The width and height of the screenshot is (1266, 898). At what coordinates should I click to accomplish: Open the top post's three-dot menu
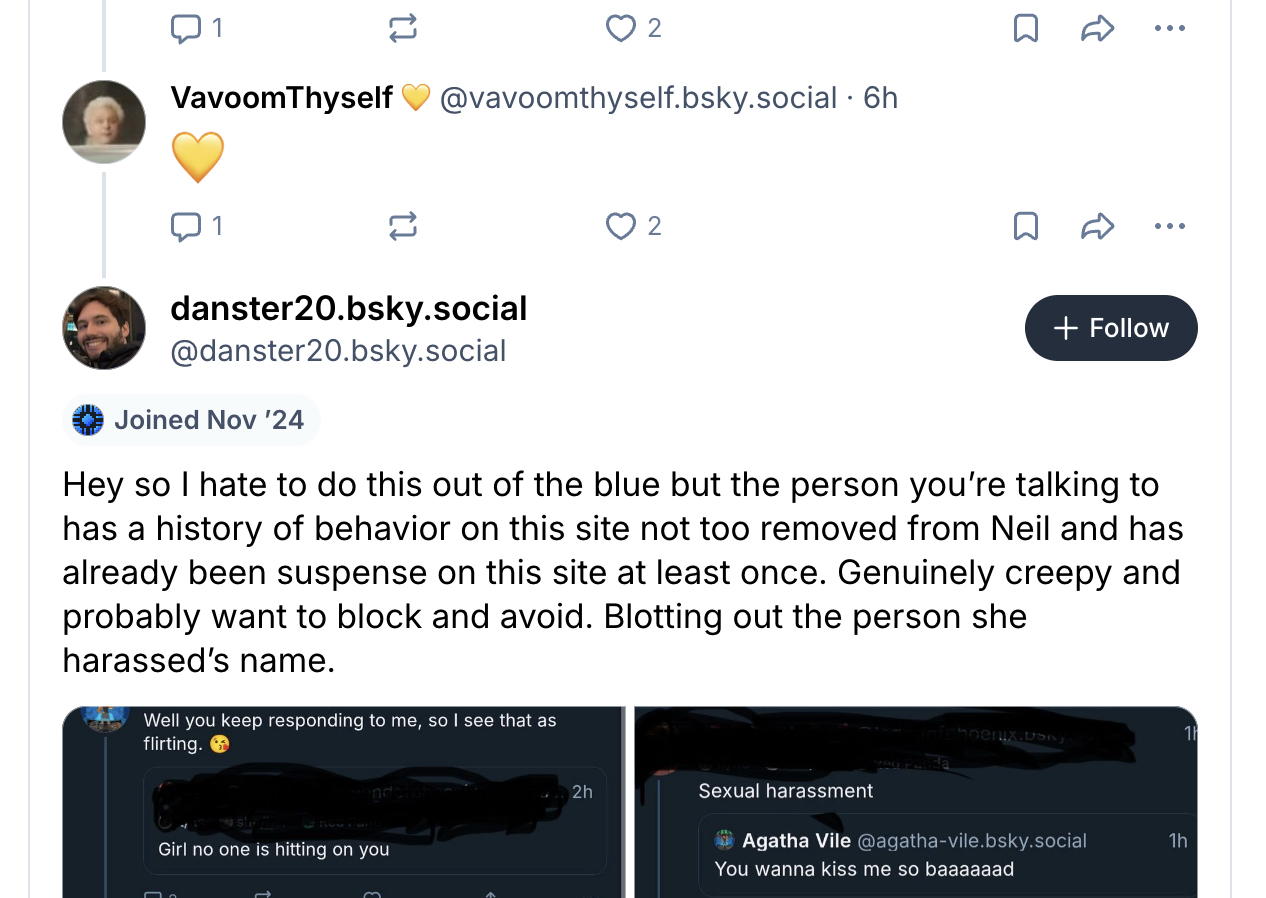click(x=1168, y=29)
